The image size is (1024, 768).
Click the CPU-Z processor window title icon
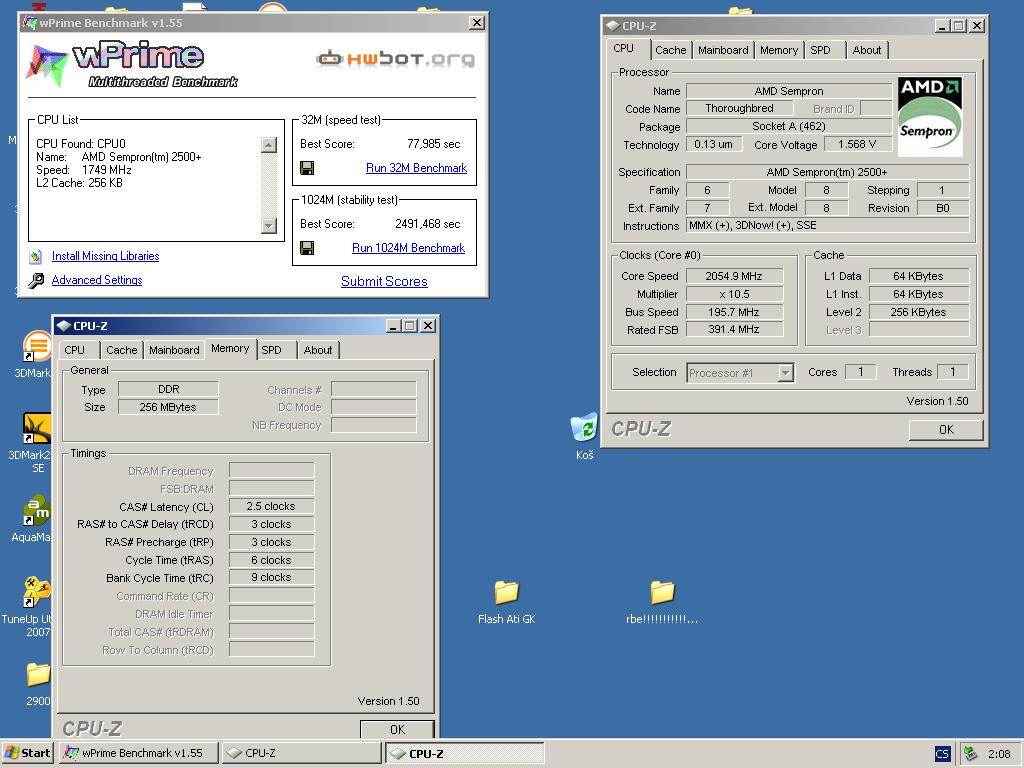click(x=613, y=26)
